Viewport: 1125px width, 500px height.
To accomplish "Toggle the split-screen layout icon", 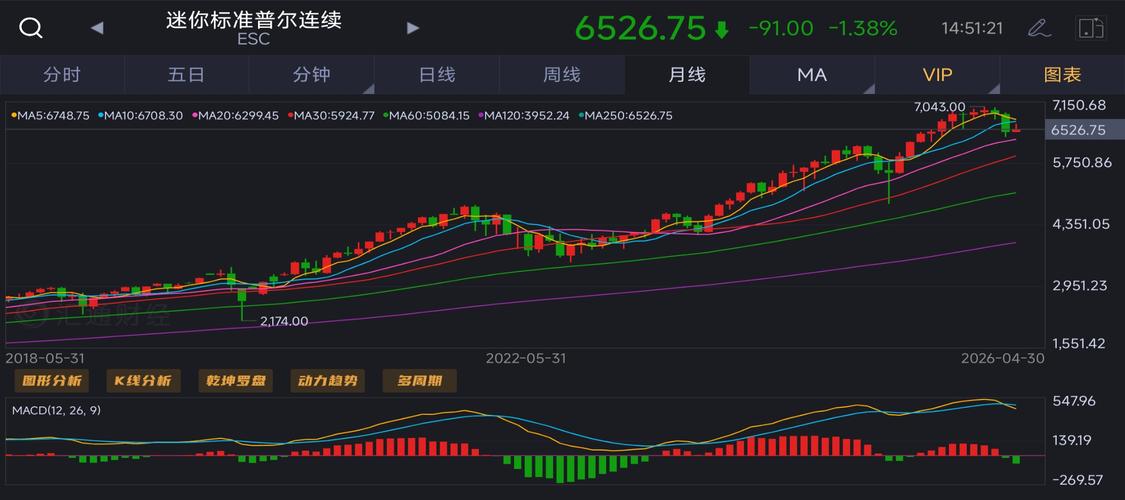I will click(x=1091, y=28).
